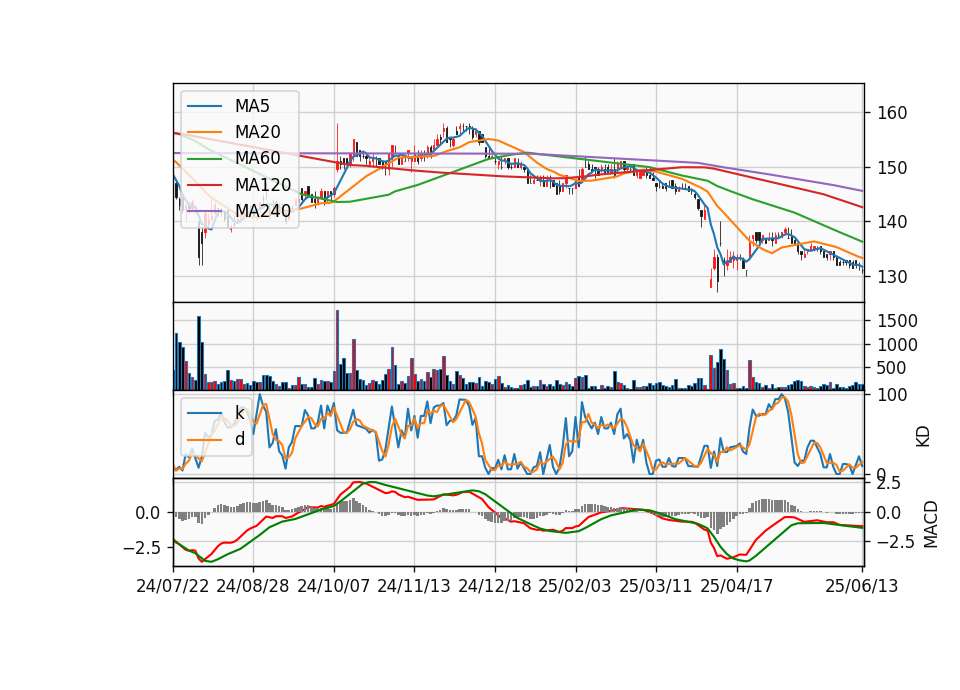Click the 150 price axis label
The width and height of the screenshot is (960, 690).
pos(893,168)
